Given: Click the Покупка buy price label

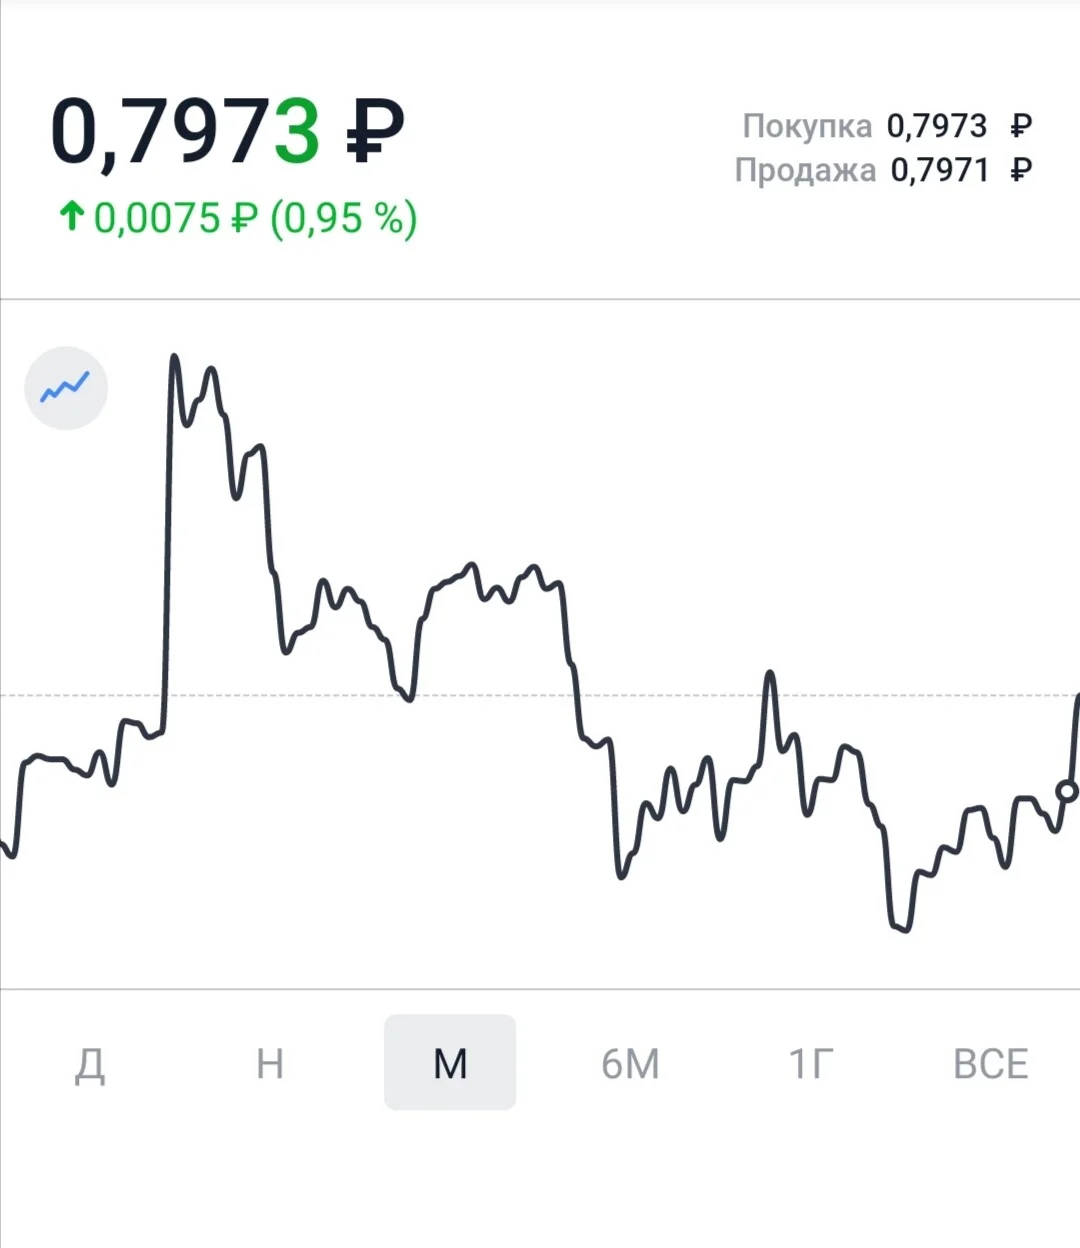Looking at the screenshot, I should point(808,126).
